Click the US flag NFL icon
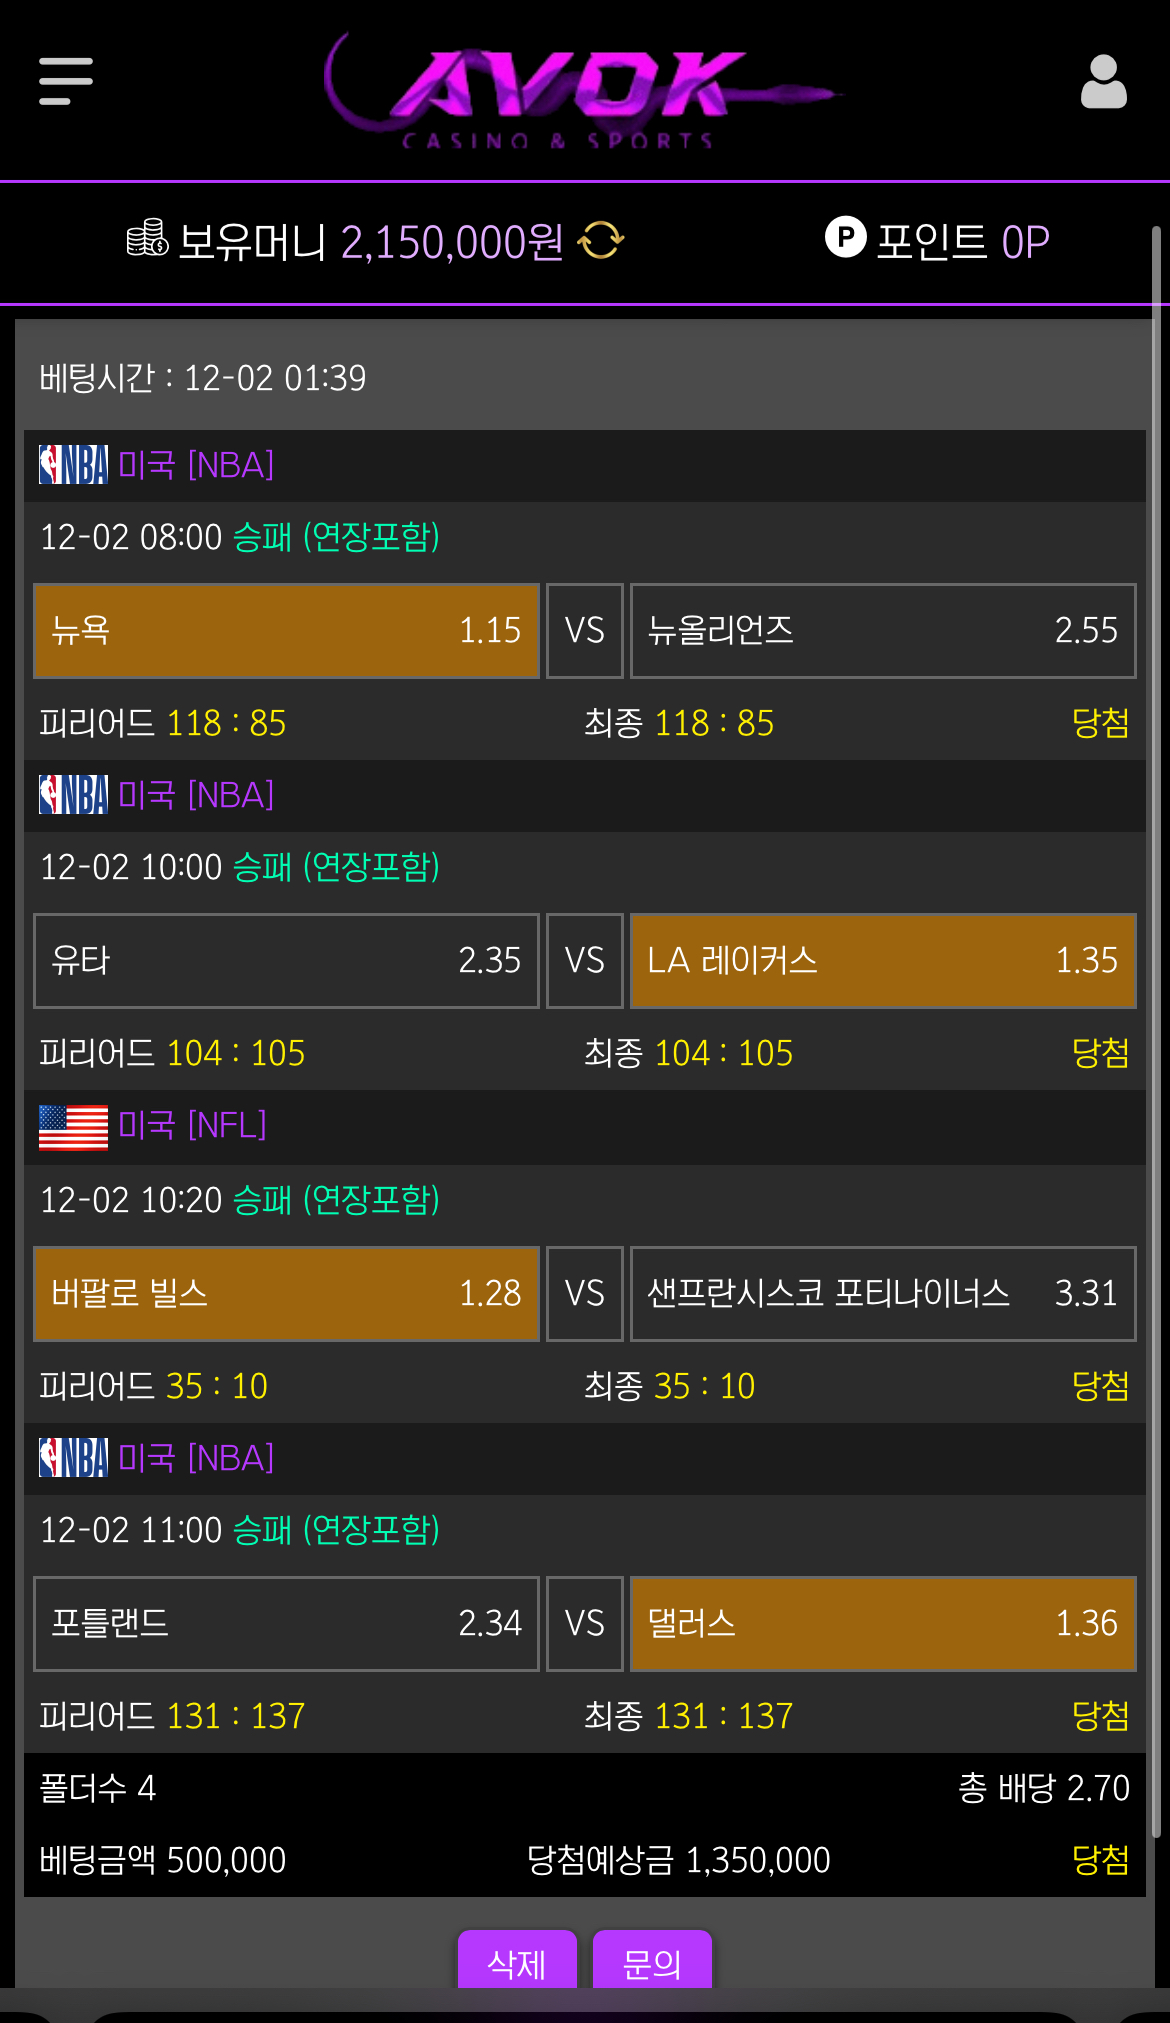Screen dimensions: 1170x2023 [x=73, y=1127]
